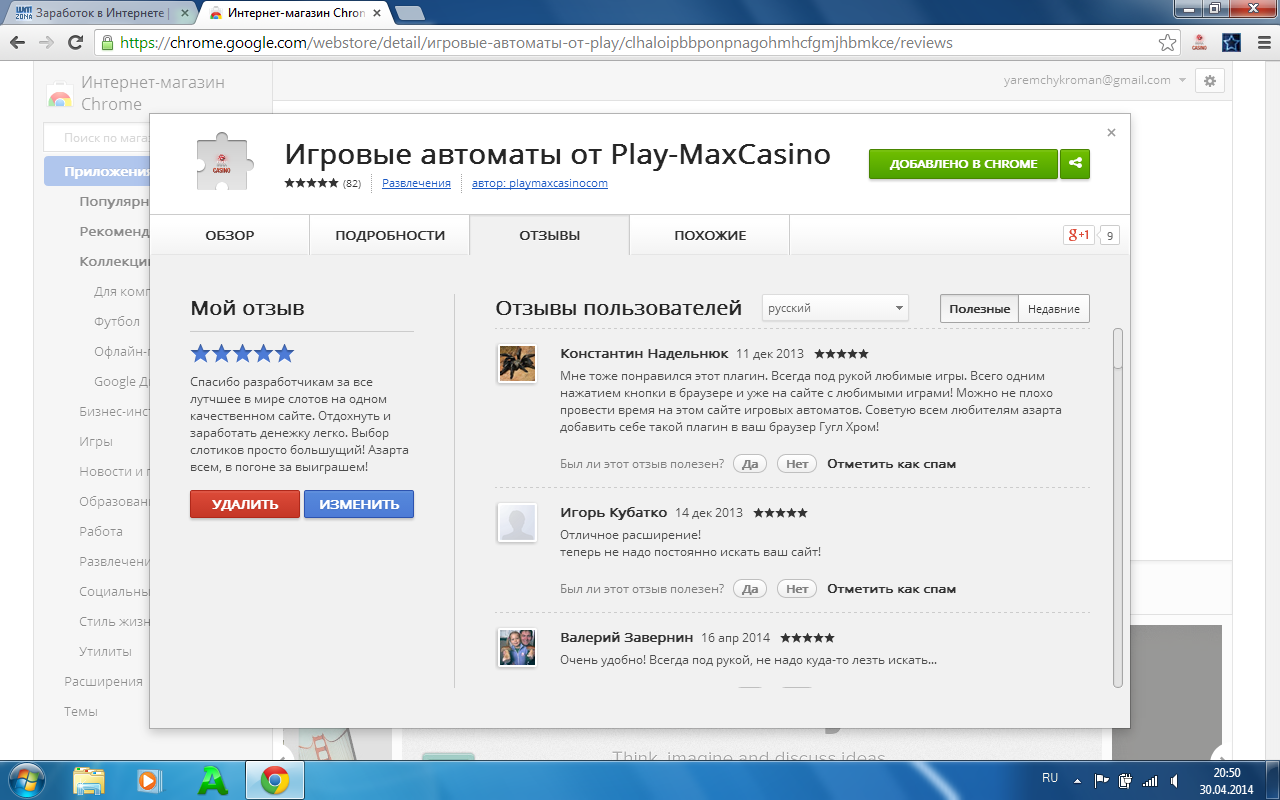
Task: Click the Google +1 button
Action: pos(1078,235)
